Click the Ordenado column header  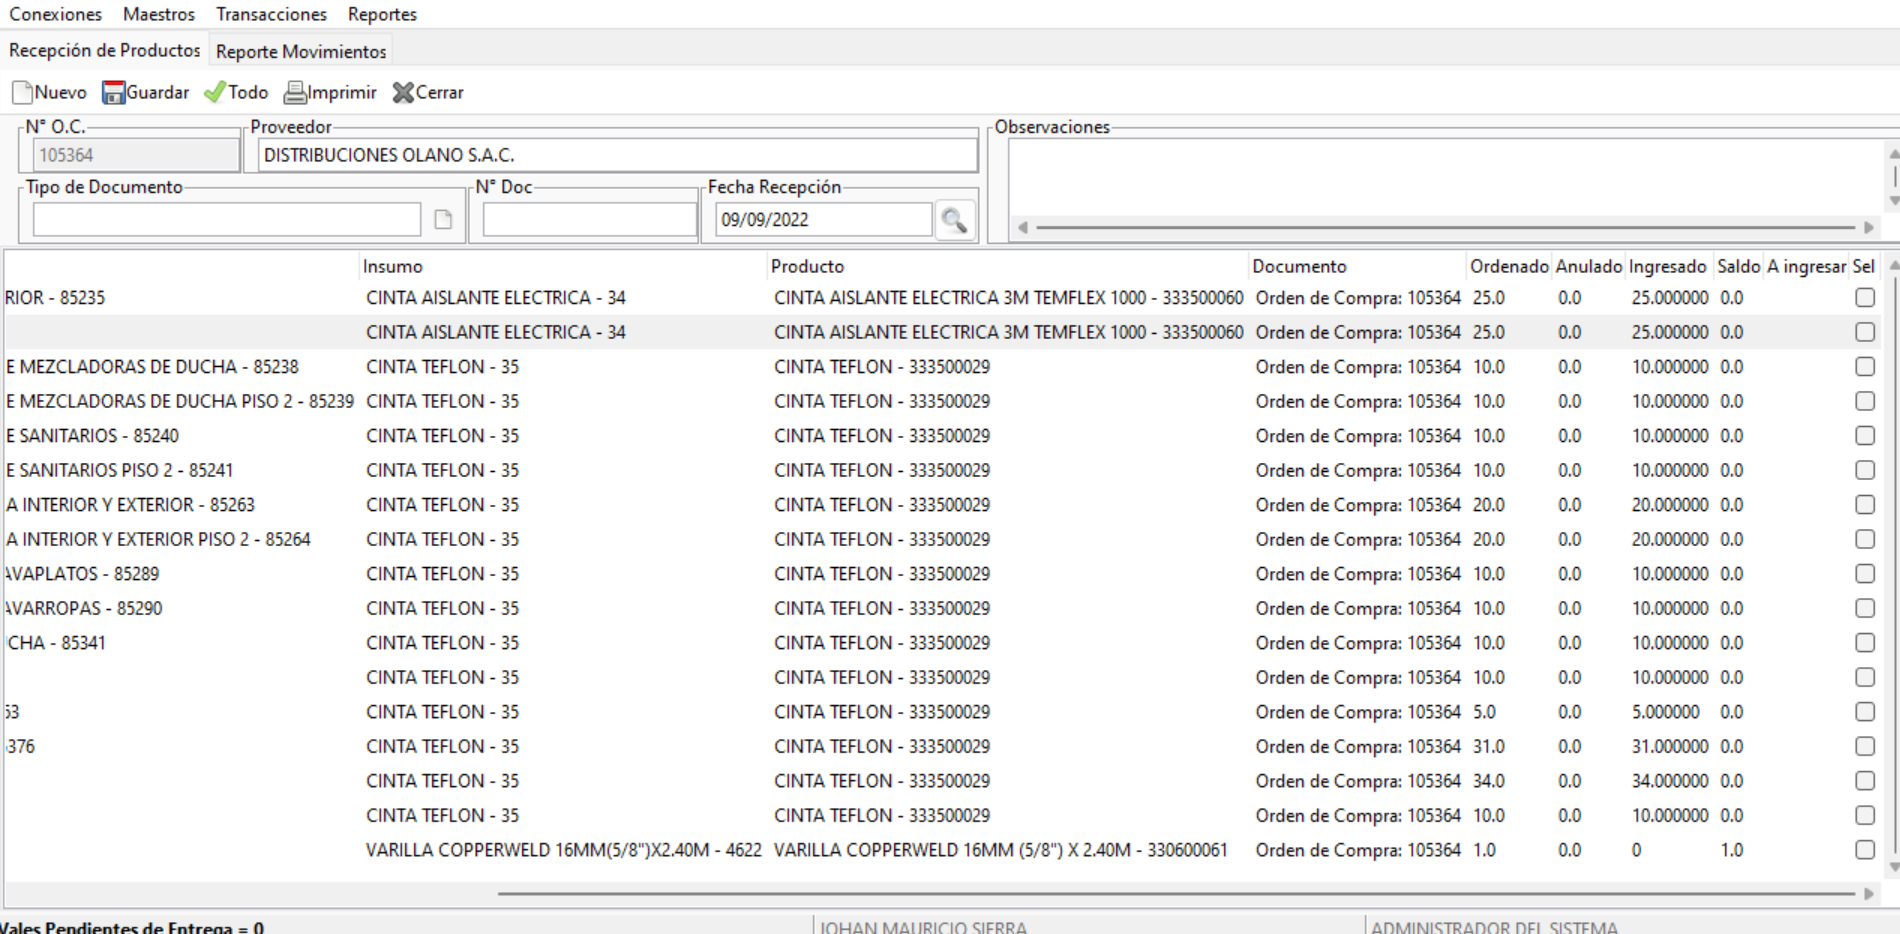point(1509,266)
